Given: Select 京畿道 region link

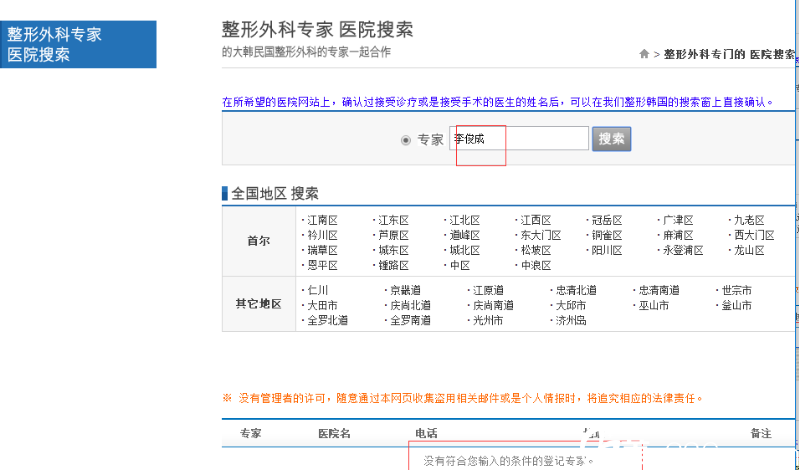Looking at the screenshot, I should [405, 290].
